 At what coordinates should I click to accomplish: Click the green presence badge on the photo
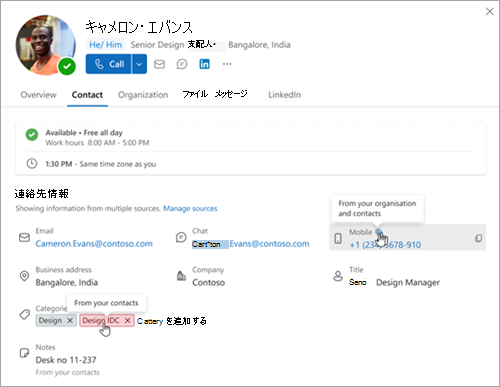click(x=67, y=66)
